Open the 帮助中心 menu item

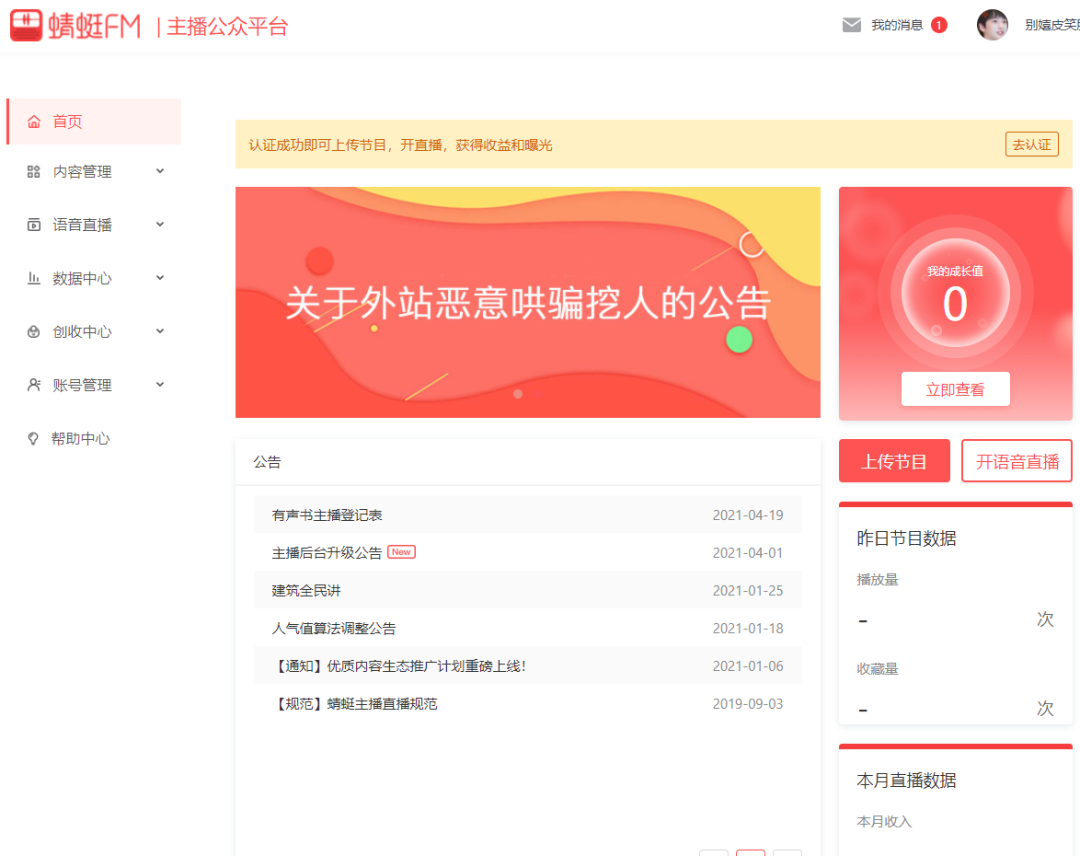click(81, 439)
